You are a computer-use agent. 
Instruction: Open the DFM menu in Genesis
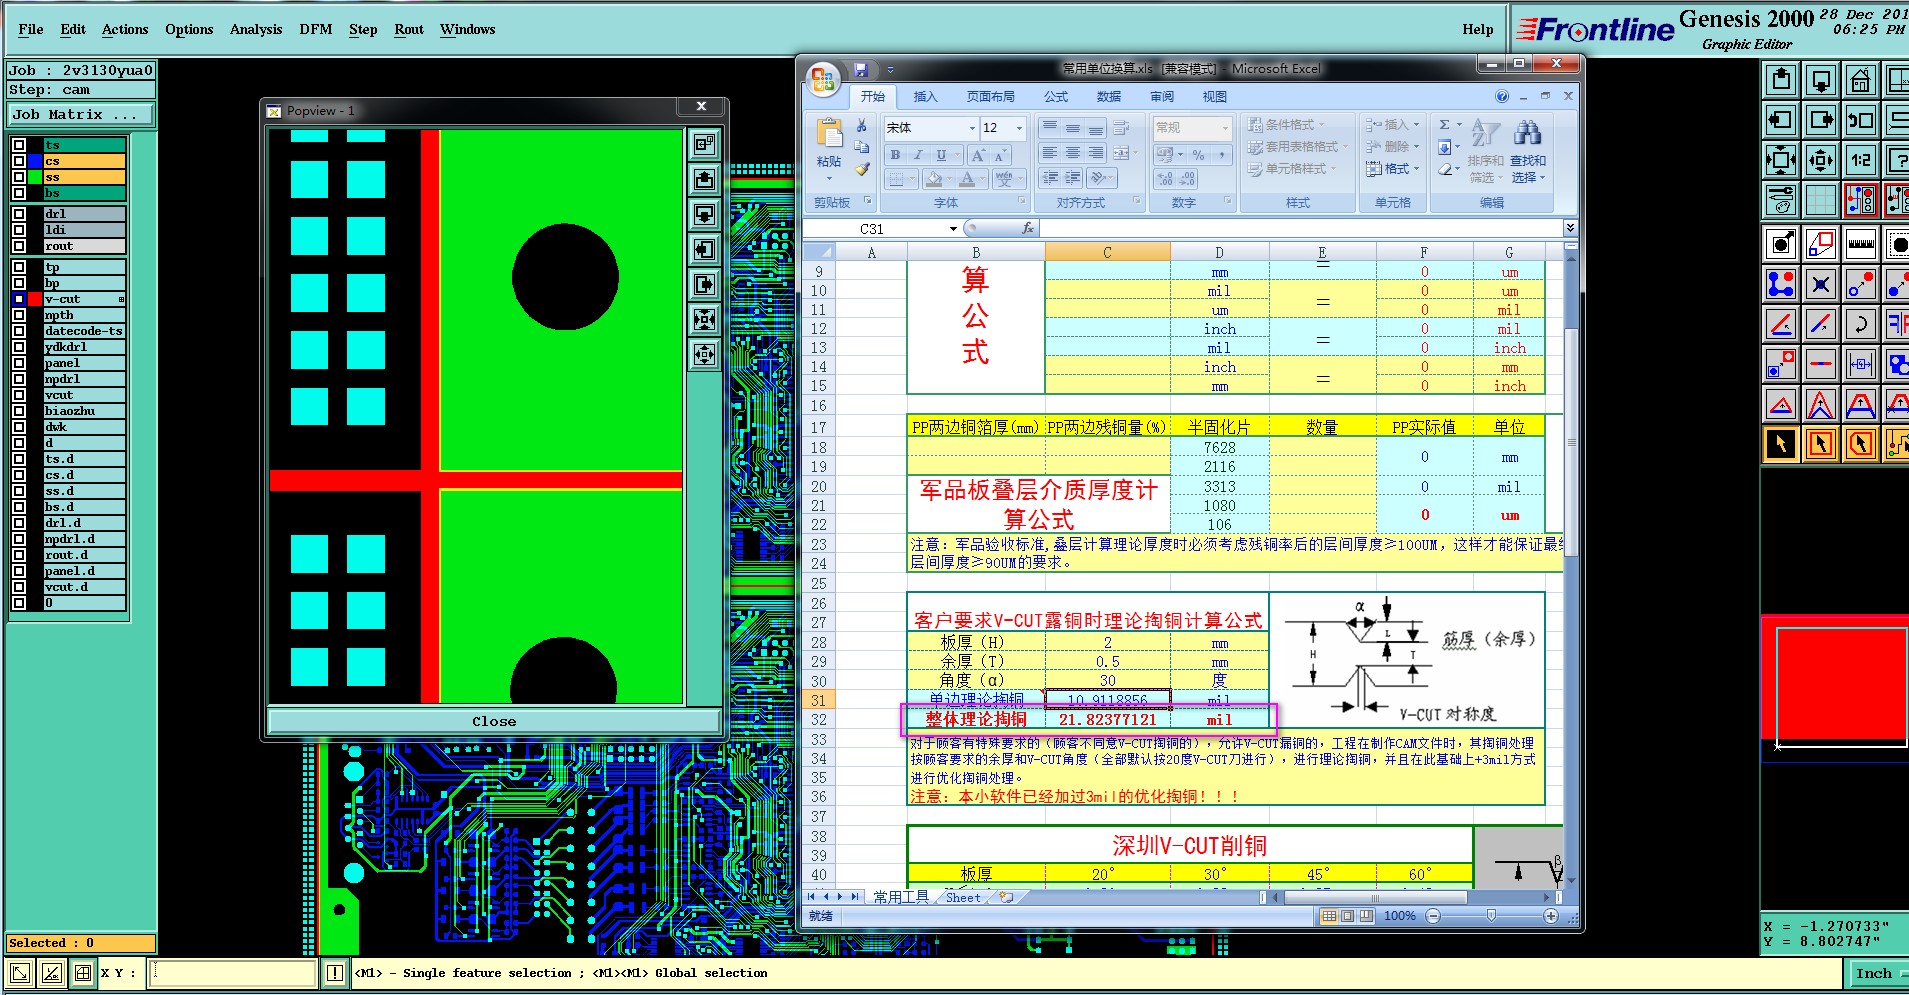pos(316,30)
